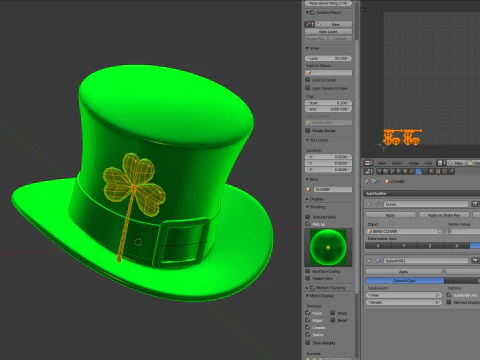480x360 pixels.
Task: Click the UV/Image editor type icon
Action: point(368,163)
